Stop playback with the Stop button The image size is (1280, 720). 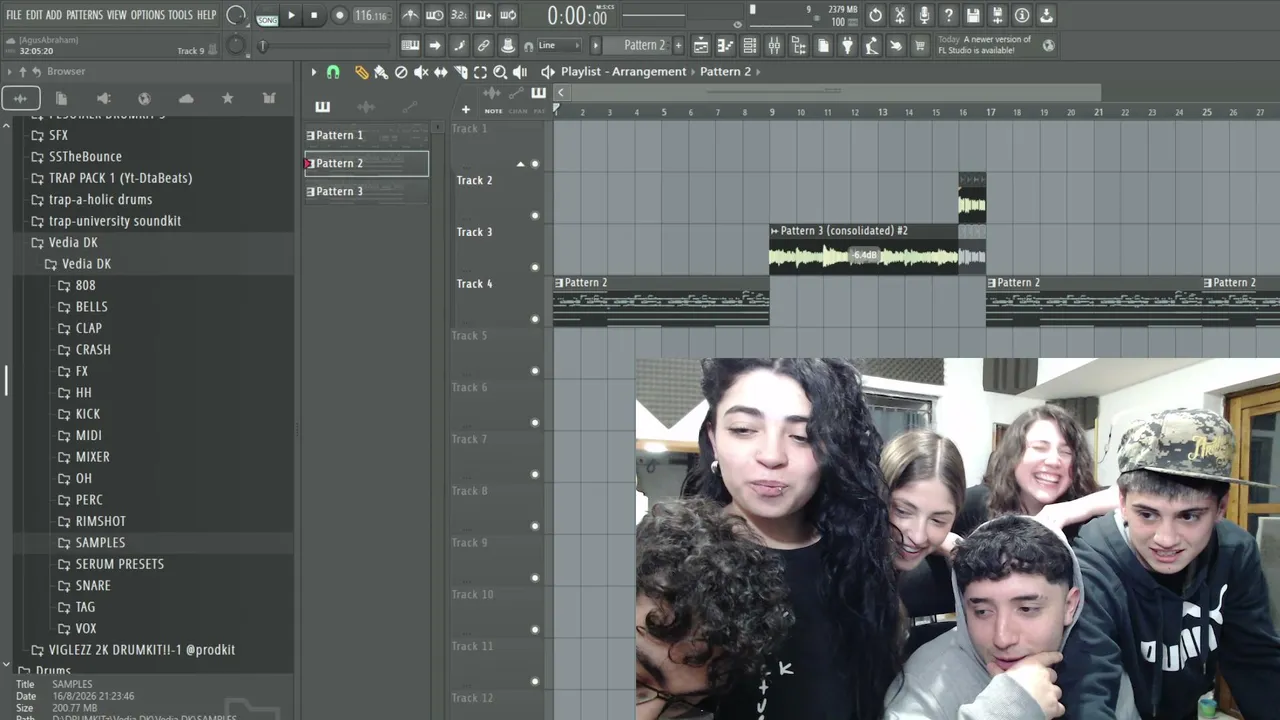click(x=314, y=15)
